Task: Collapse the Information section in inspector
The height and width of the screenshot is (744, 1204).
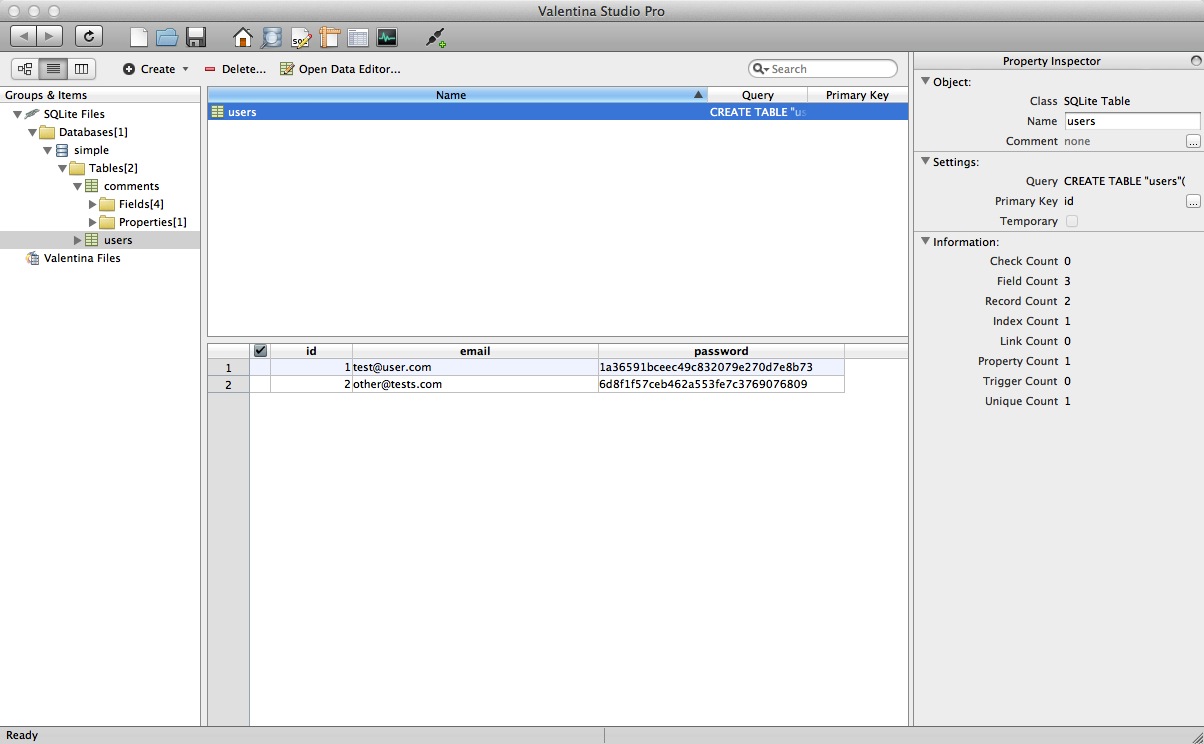Action: point(925,241)
